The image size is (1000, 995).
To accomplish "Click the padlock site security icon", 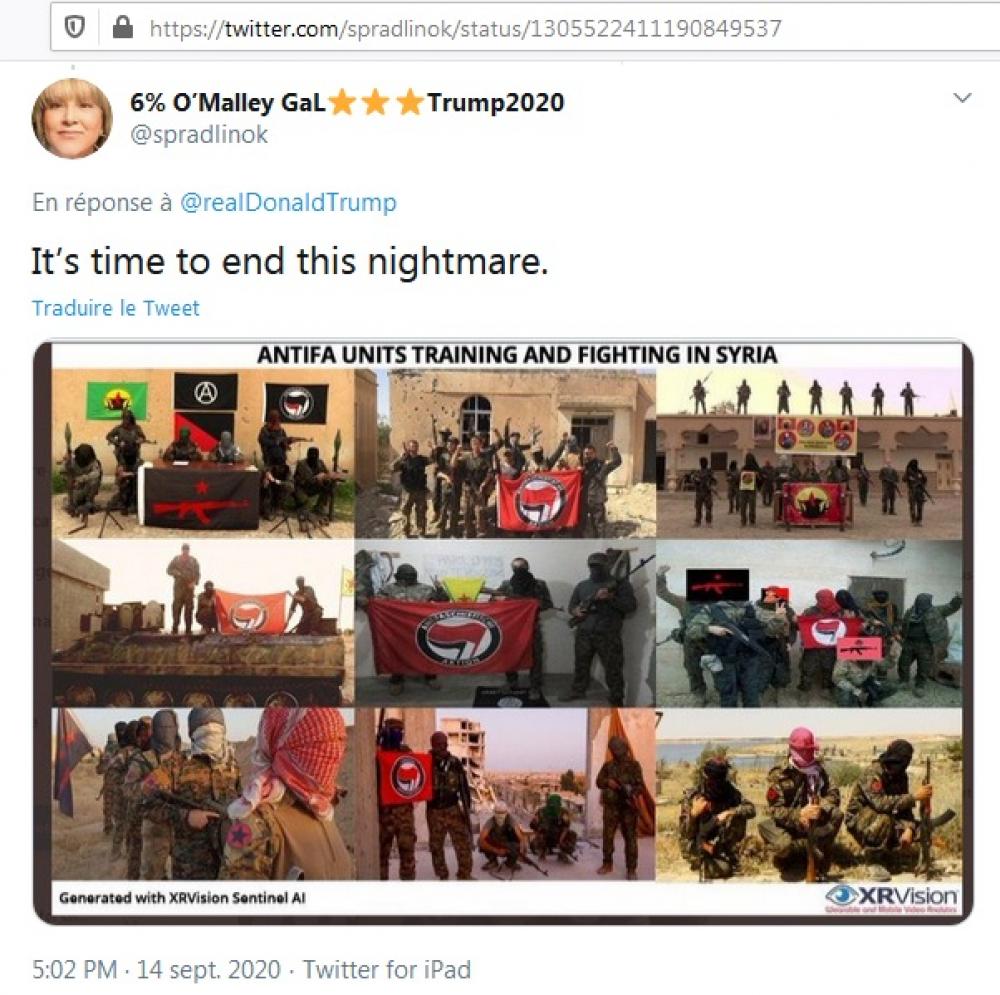I will (122, 27).
